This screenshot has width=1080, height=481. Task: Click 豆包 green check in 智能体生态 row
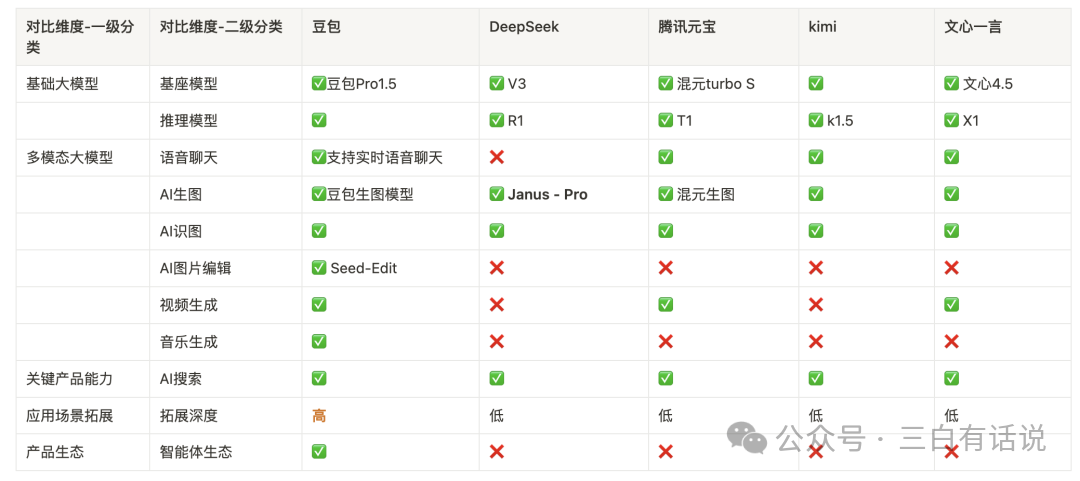[x=319, y=452]
